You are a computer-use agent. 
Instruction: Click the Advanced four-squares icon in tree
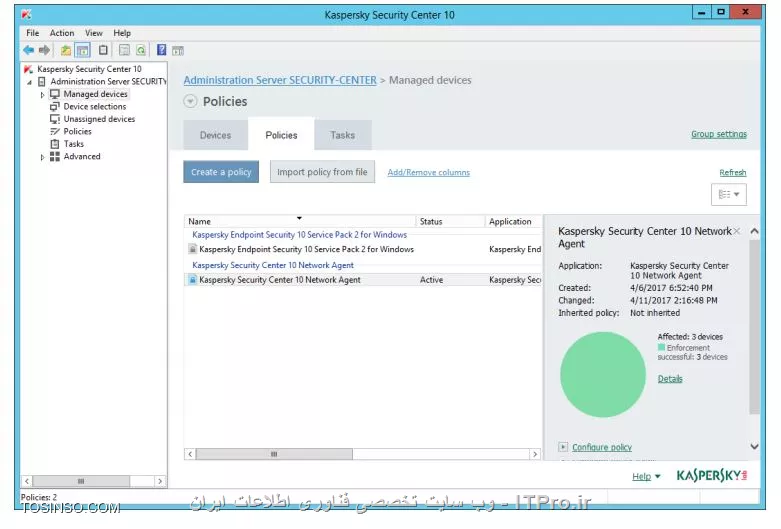tap(55, 156)
